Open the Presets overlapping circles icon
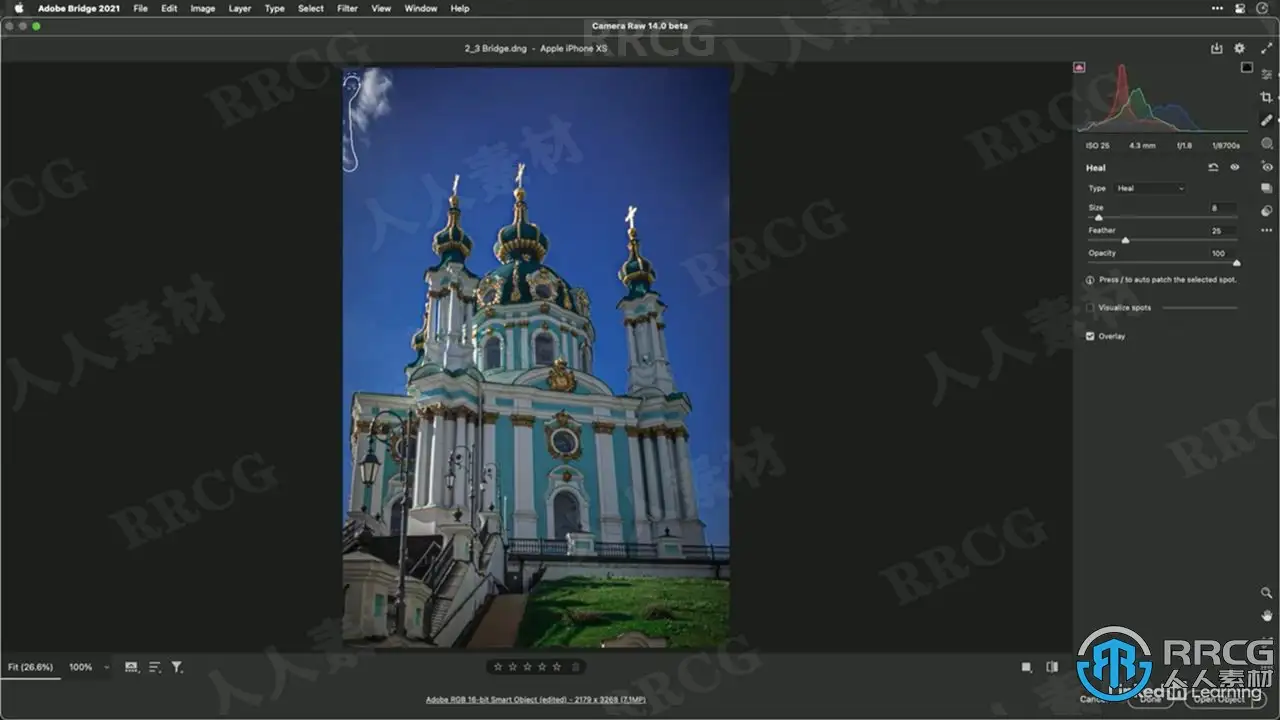 tap(1267, 211)
